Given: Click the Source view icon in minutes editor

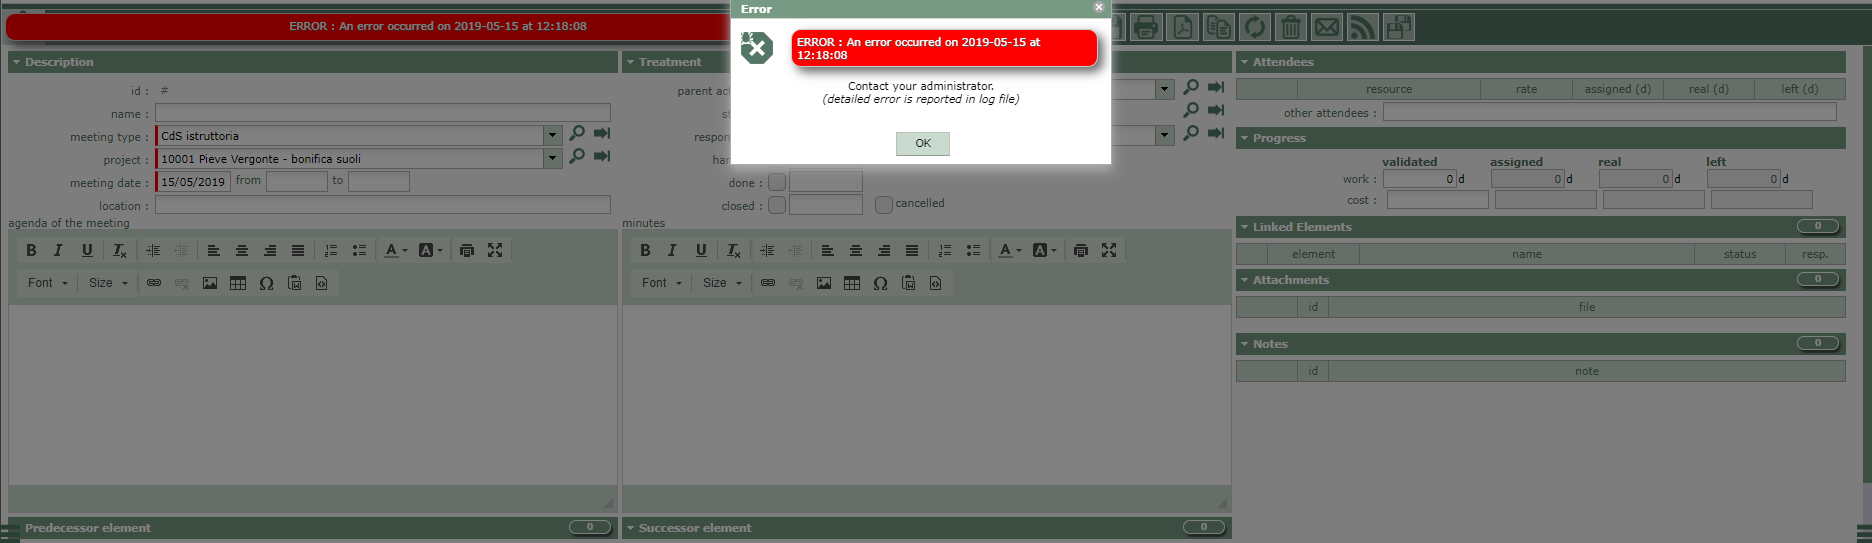Looking at the screenshot, I should click(x=935, y=283).
